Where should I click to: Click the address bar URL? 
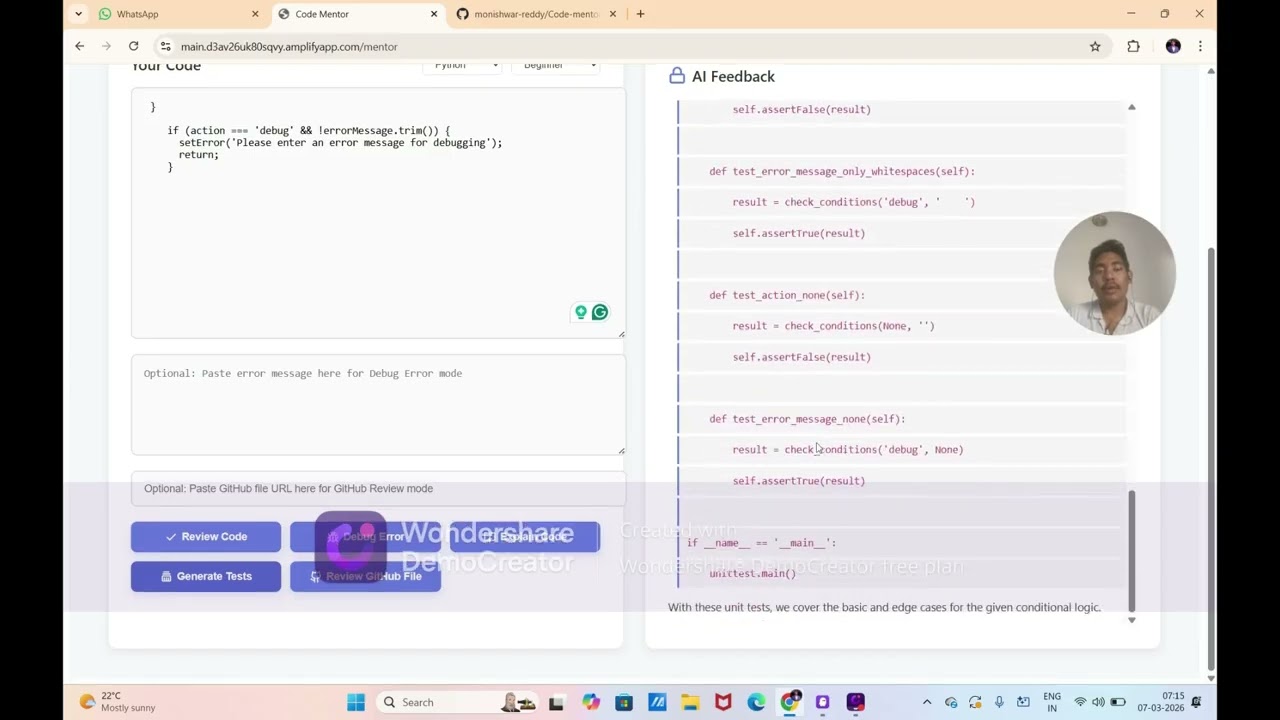pos(289,46)
